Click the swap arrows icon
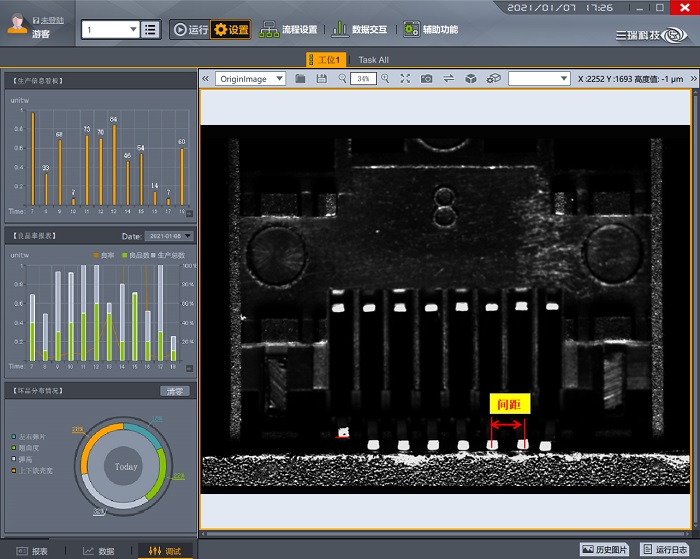 click(449, 78)
